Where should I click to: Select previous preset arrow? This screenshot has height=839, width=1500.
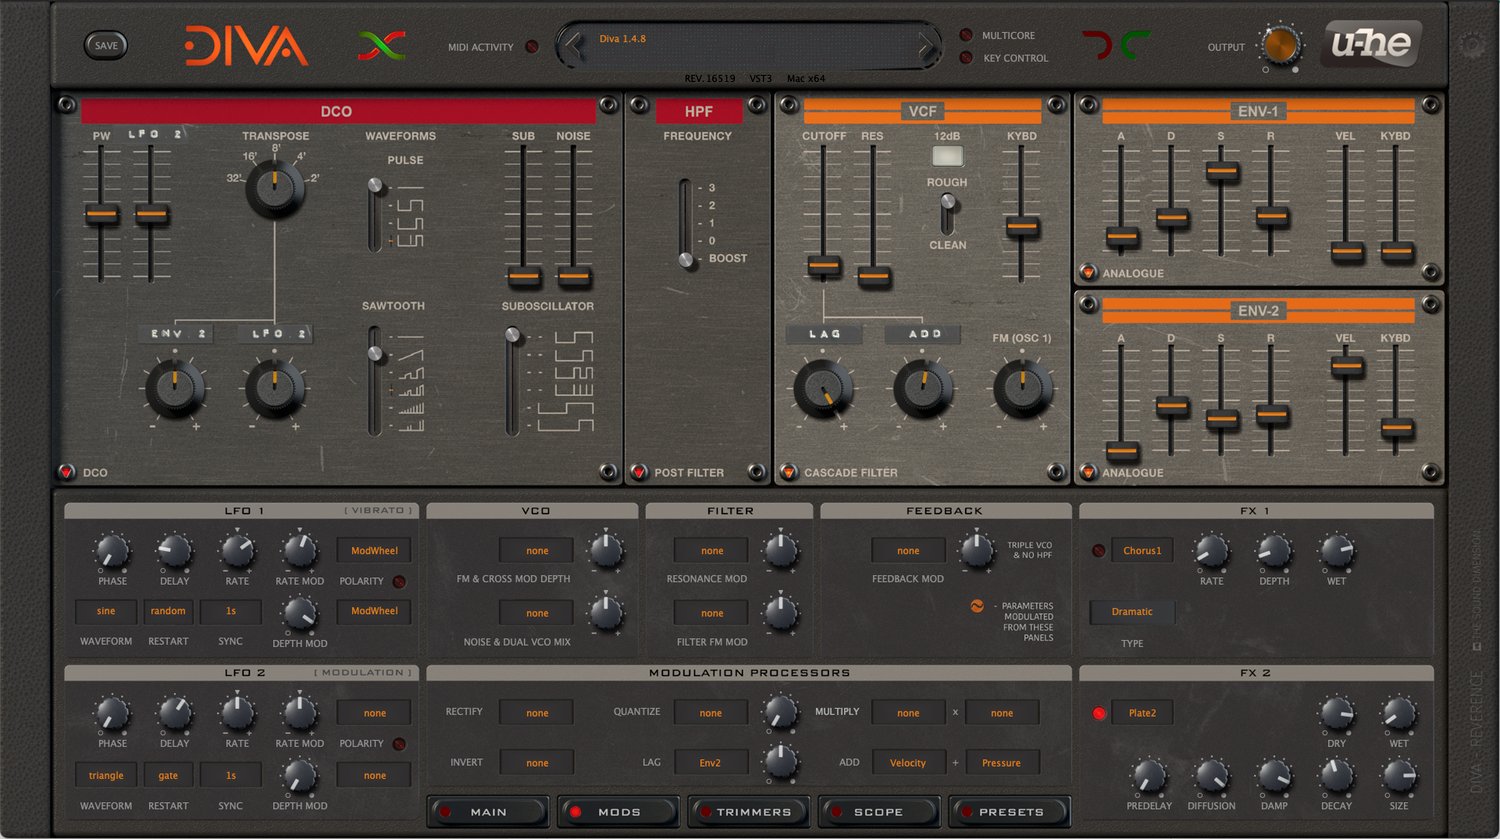coord(573,45)
